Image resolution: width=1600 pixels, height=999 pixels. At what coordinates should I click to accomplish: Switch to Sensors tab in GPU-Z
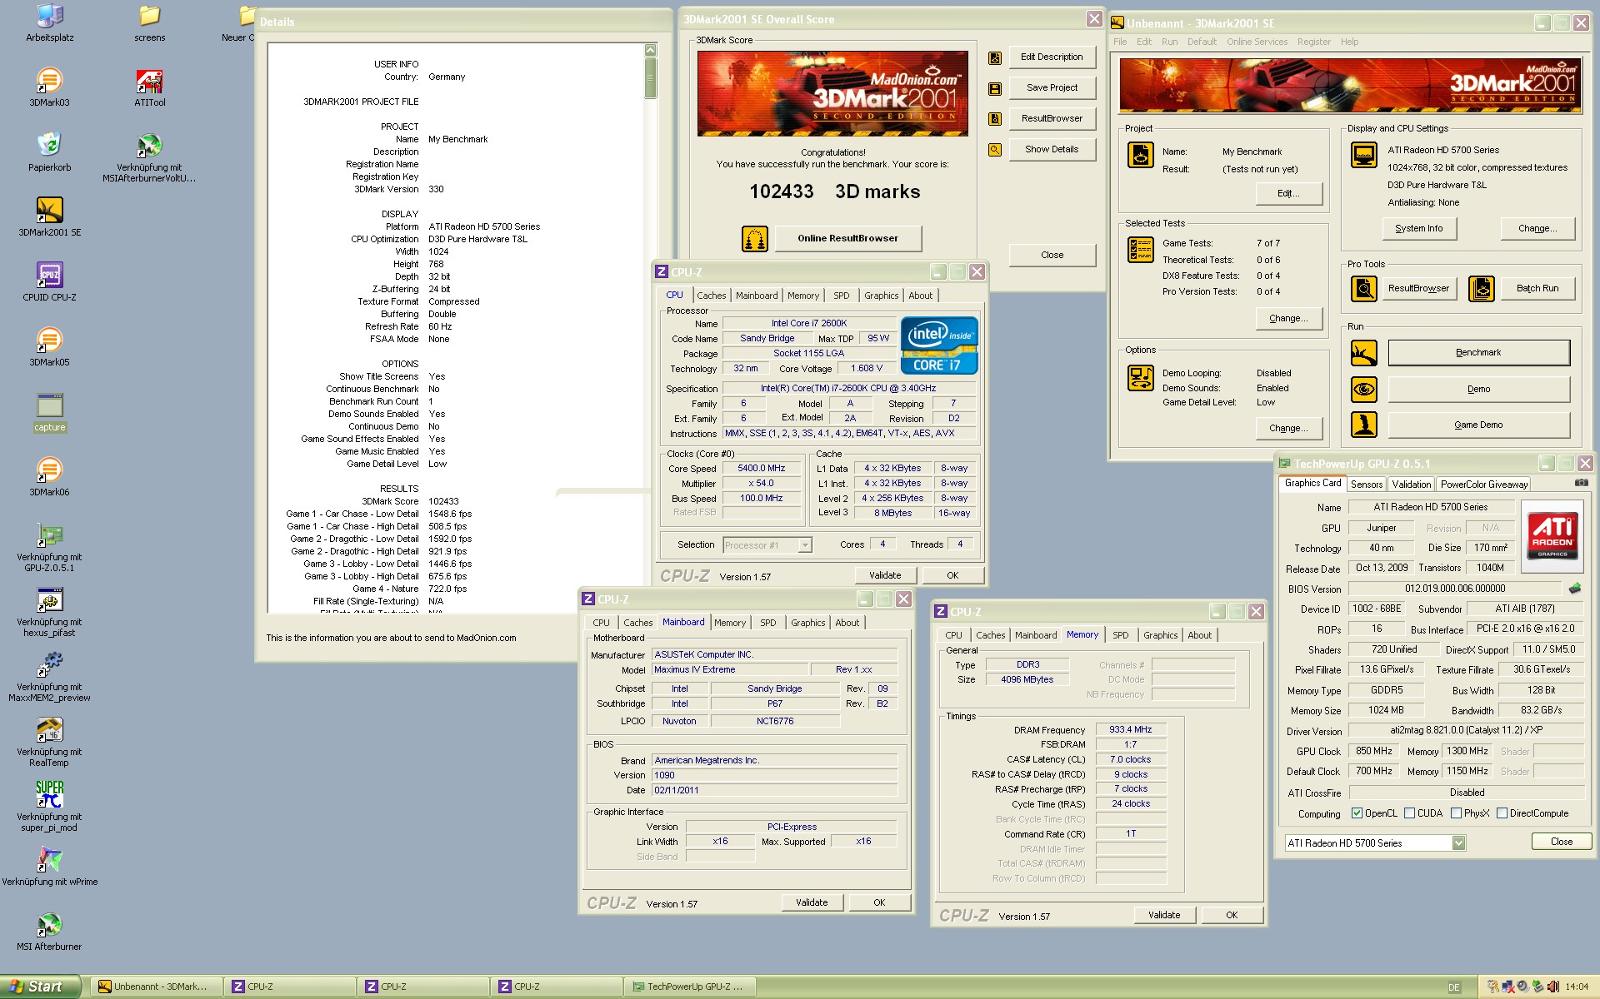pos(1366,484)
